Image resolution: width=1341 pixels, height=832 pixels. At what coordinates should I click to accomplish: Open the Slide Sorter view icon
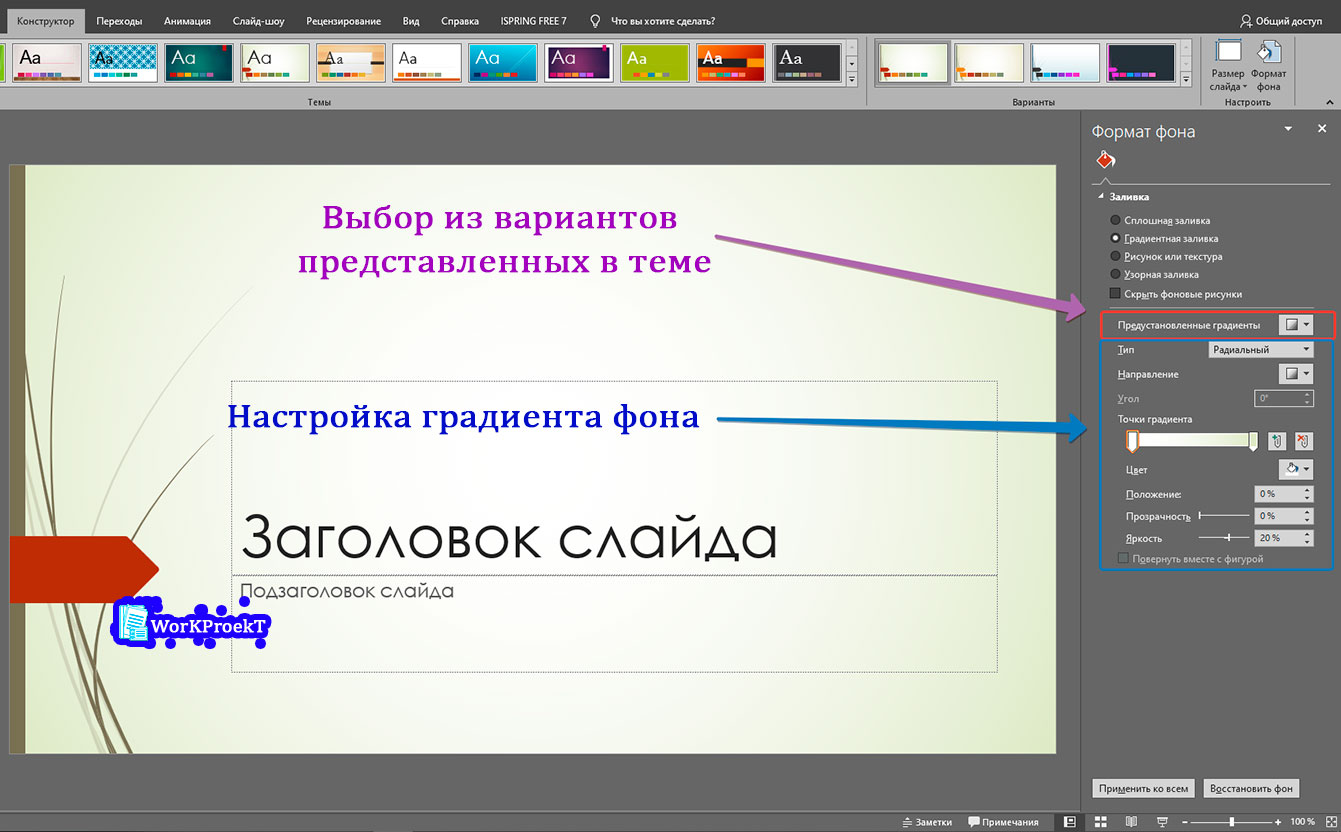click(x=1101, y=821)
